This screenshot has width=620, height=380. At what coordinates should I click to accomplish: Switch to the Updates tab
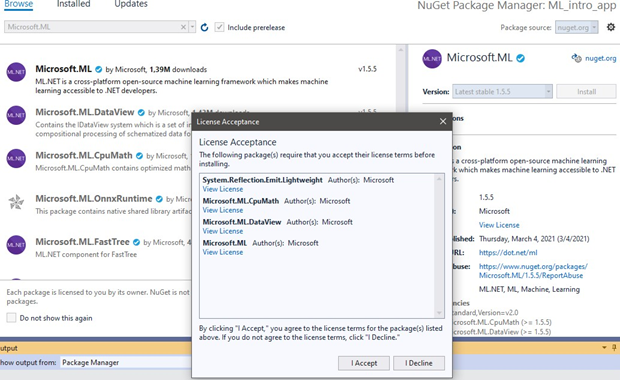tap(131, 4)
